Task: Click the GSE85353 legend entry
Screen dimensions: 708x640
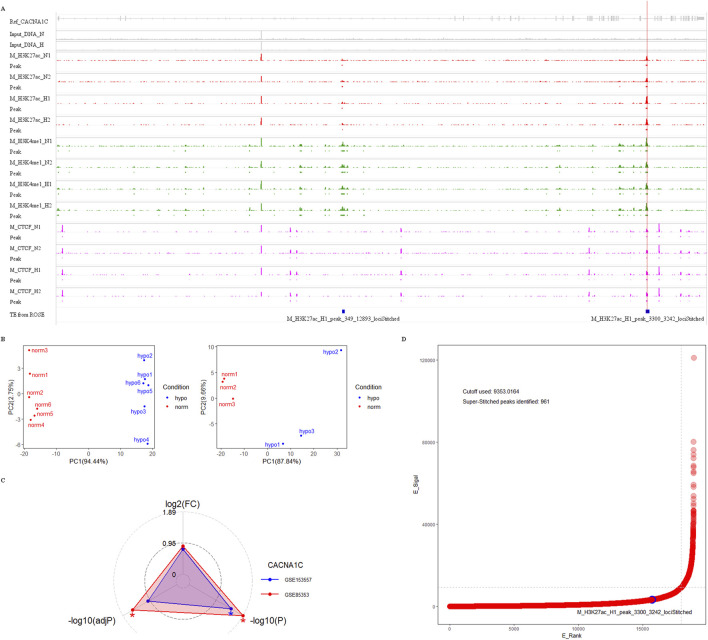Action: click(x=285, y=595)
